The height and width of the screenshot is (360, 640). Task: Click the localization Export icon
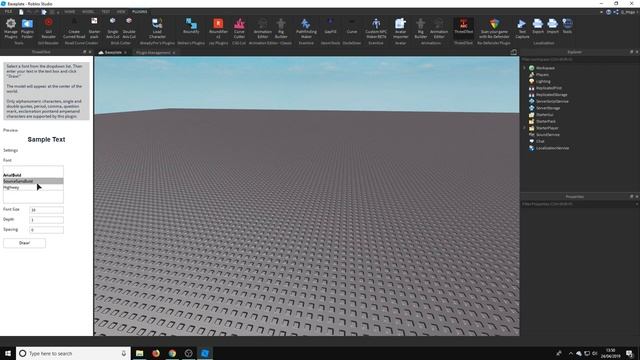click(538, 26)
